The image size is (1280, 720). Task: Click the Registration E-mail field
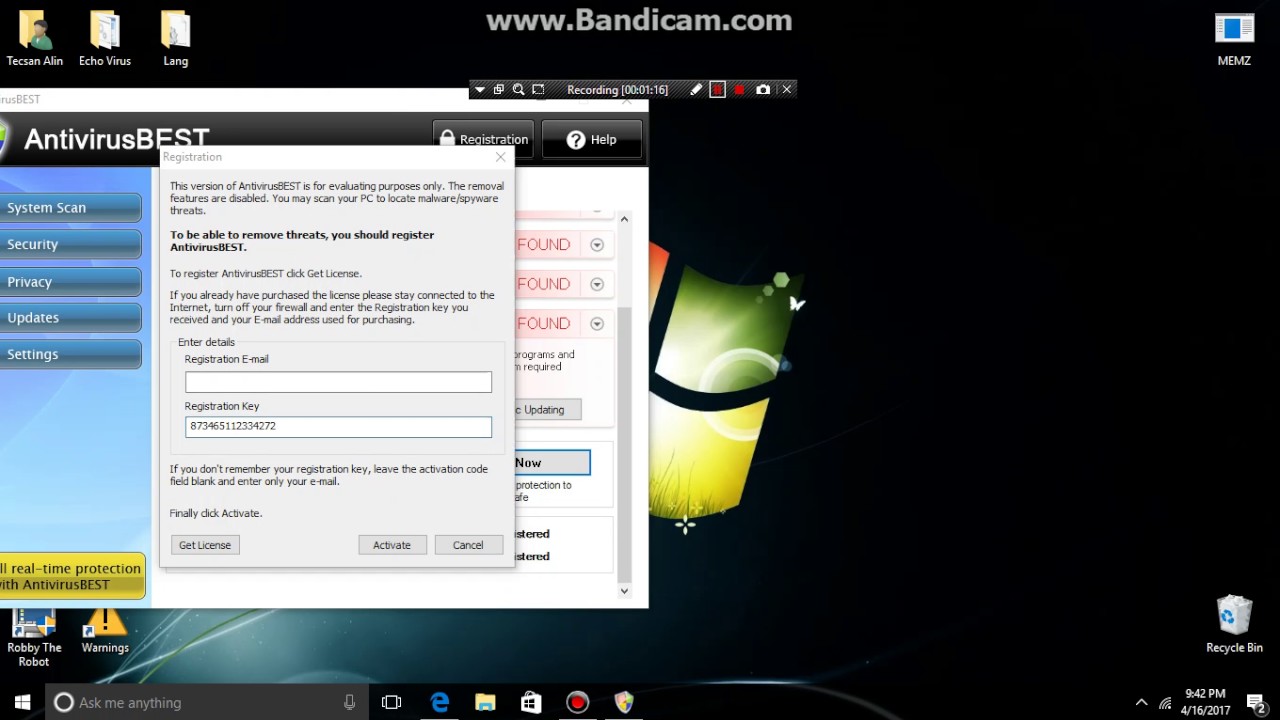[x=338, y=382]
